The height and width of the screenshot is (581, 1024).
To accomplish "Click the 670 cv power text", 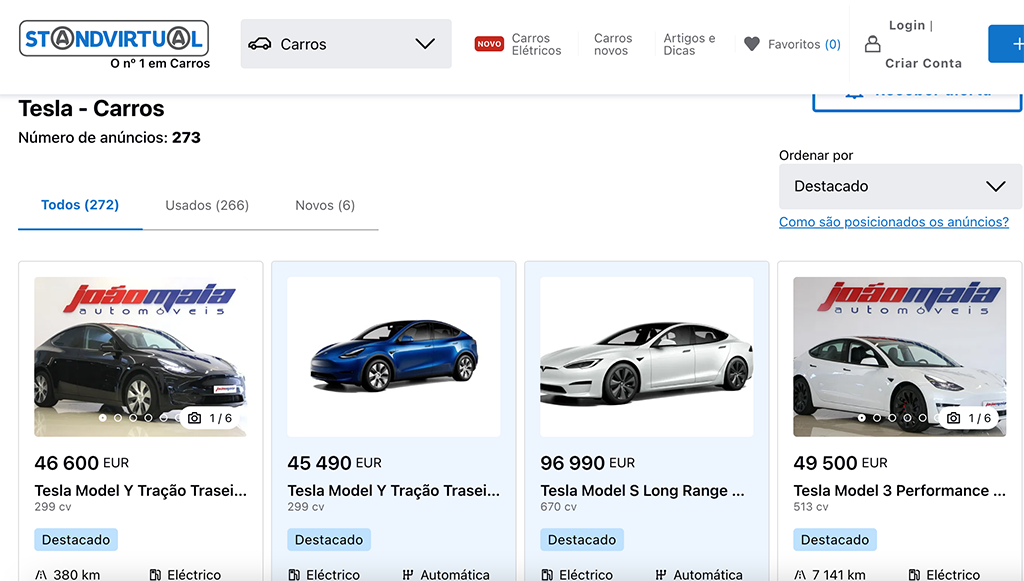I will coord(558,507).
